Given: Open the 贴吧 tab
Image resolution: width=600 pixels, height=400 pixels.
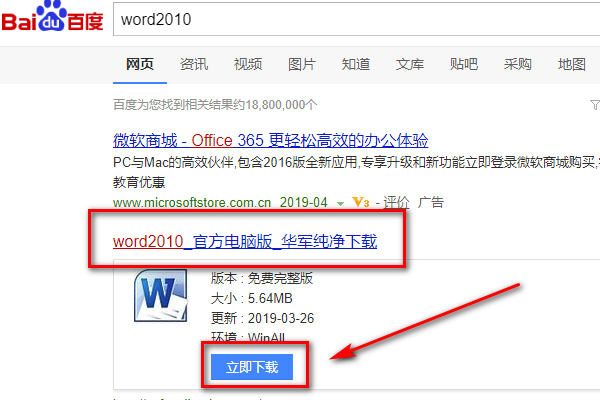Looking at the screenshot, I should pyautogui.click(x=463, y=64).
